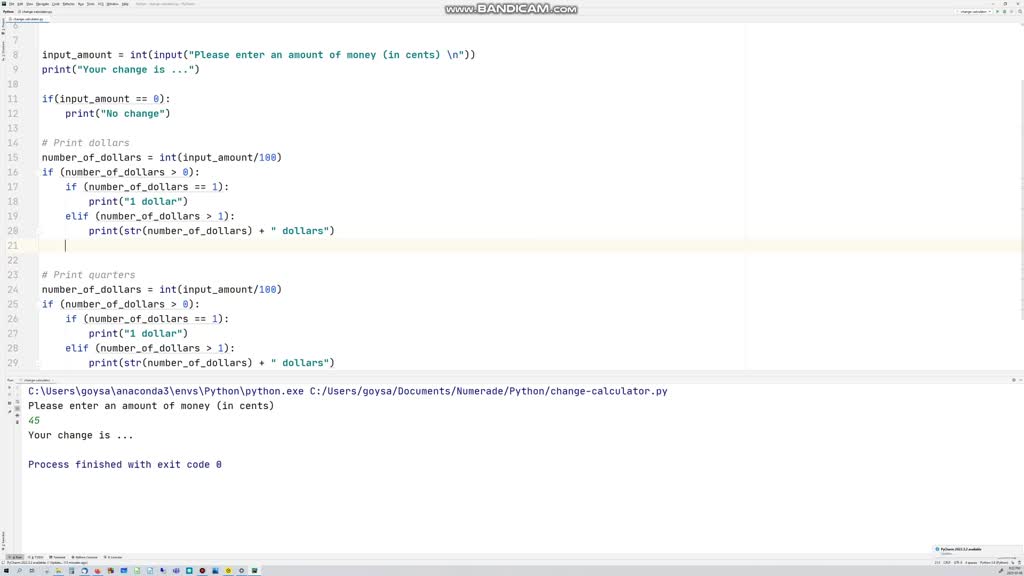Click the Search Everywhere magnifier icon
Screen dimensions: 1024x576
[1019, 11]
